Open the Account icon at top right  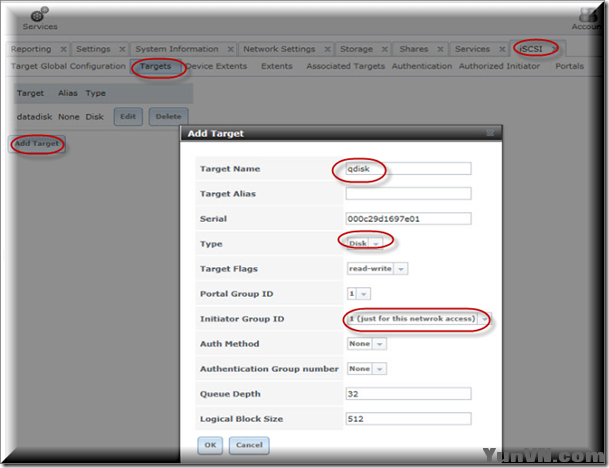click(x=588, y=19)
